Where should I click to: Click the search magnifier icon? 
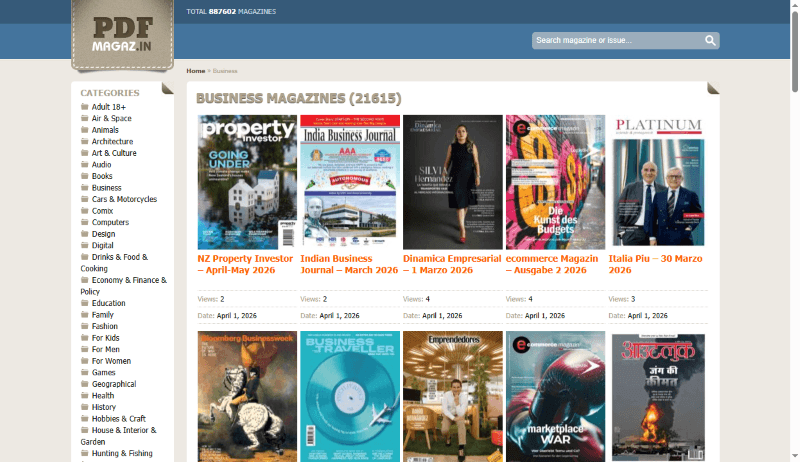click(710, 41)
